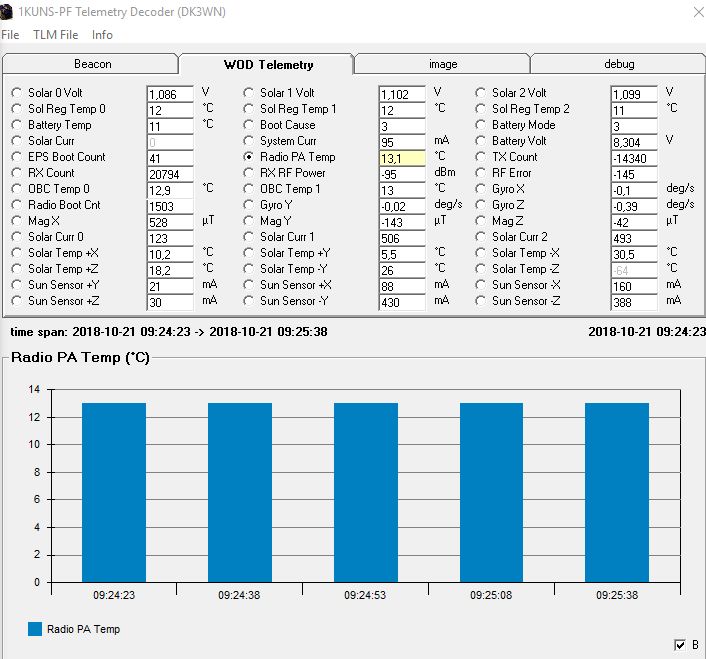
Task: Pick the Gyro Z radio button
Action: coord(481,205)
